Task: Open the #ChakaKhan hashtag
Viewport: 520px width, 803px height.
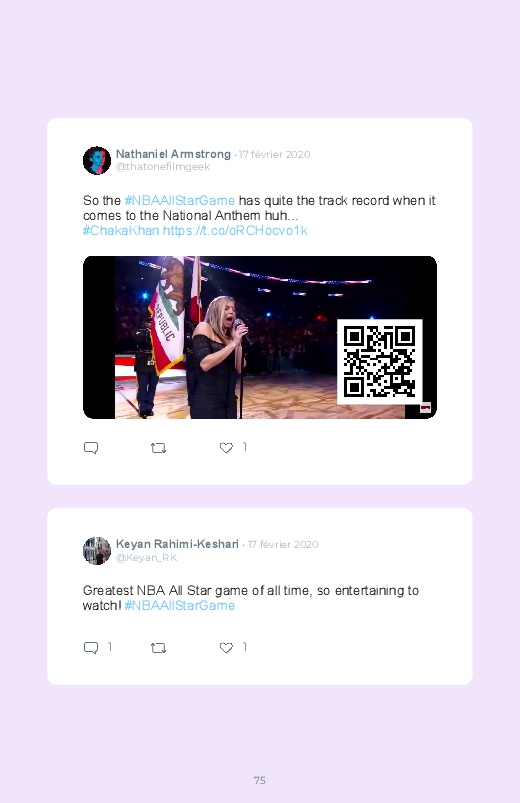Action: (121, 230)
